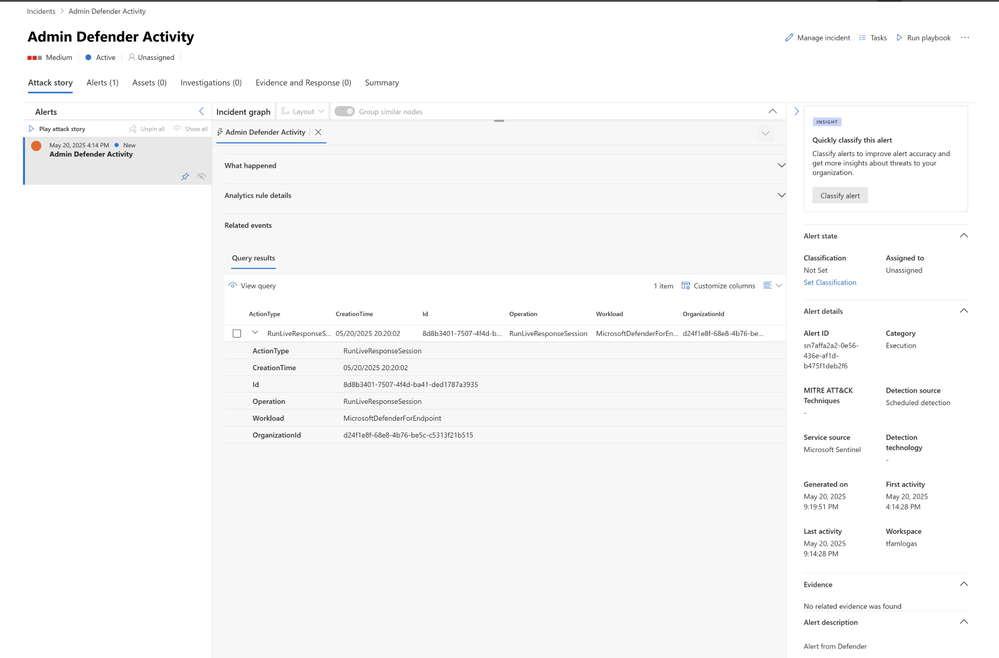Click the Incidents breadcrumb link
999x658 pixels.
tap(41, 11)
